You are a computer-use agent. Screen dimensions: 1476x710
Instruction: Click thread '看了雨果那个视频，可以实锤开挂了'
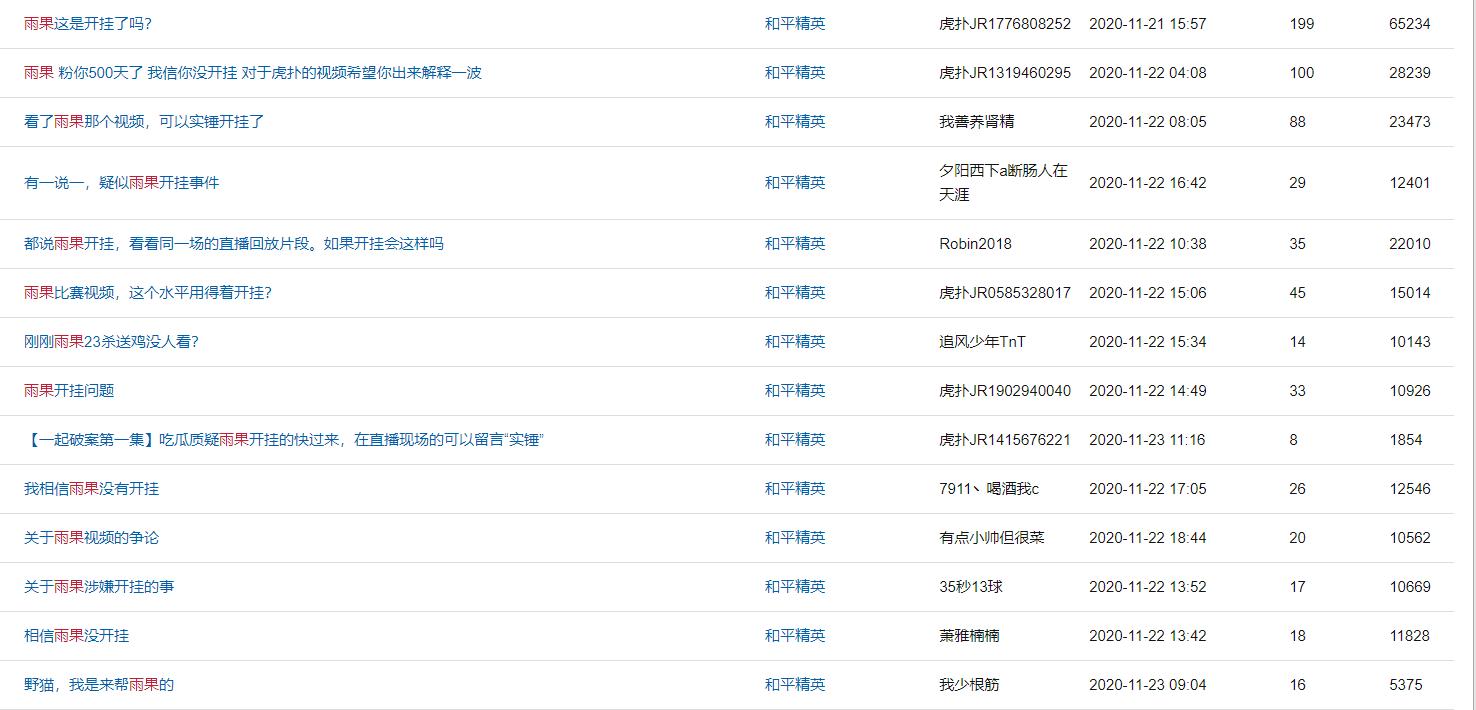[144, 122]
